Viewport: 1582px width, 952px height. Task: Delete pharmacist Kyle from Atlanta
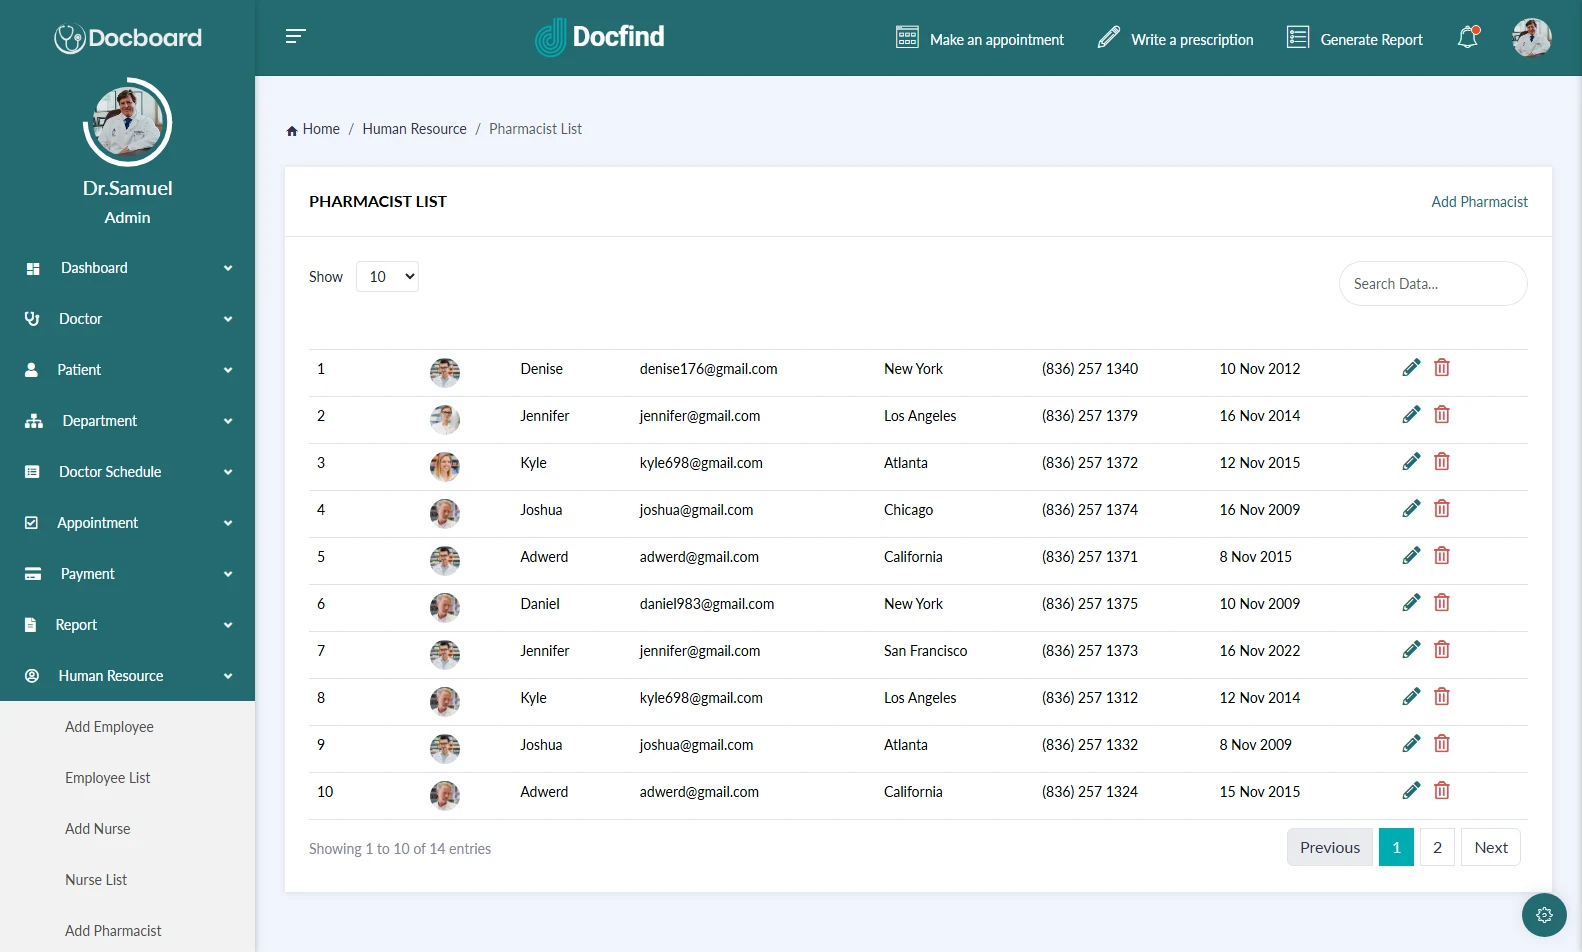pyautogui.click(x=1441, y=462)
